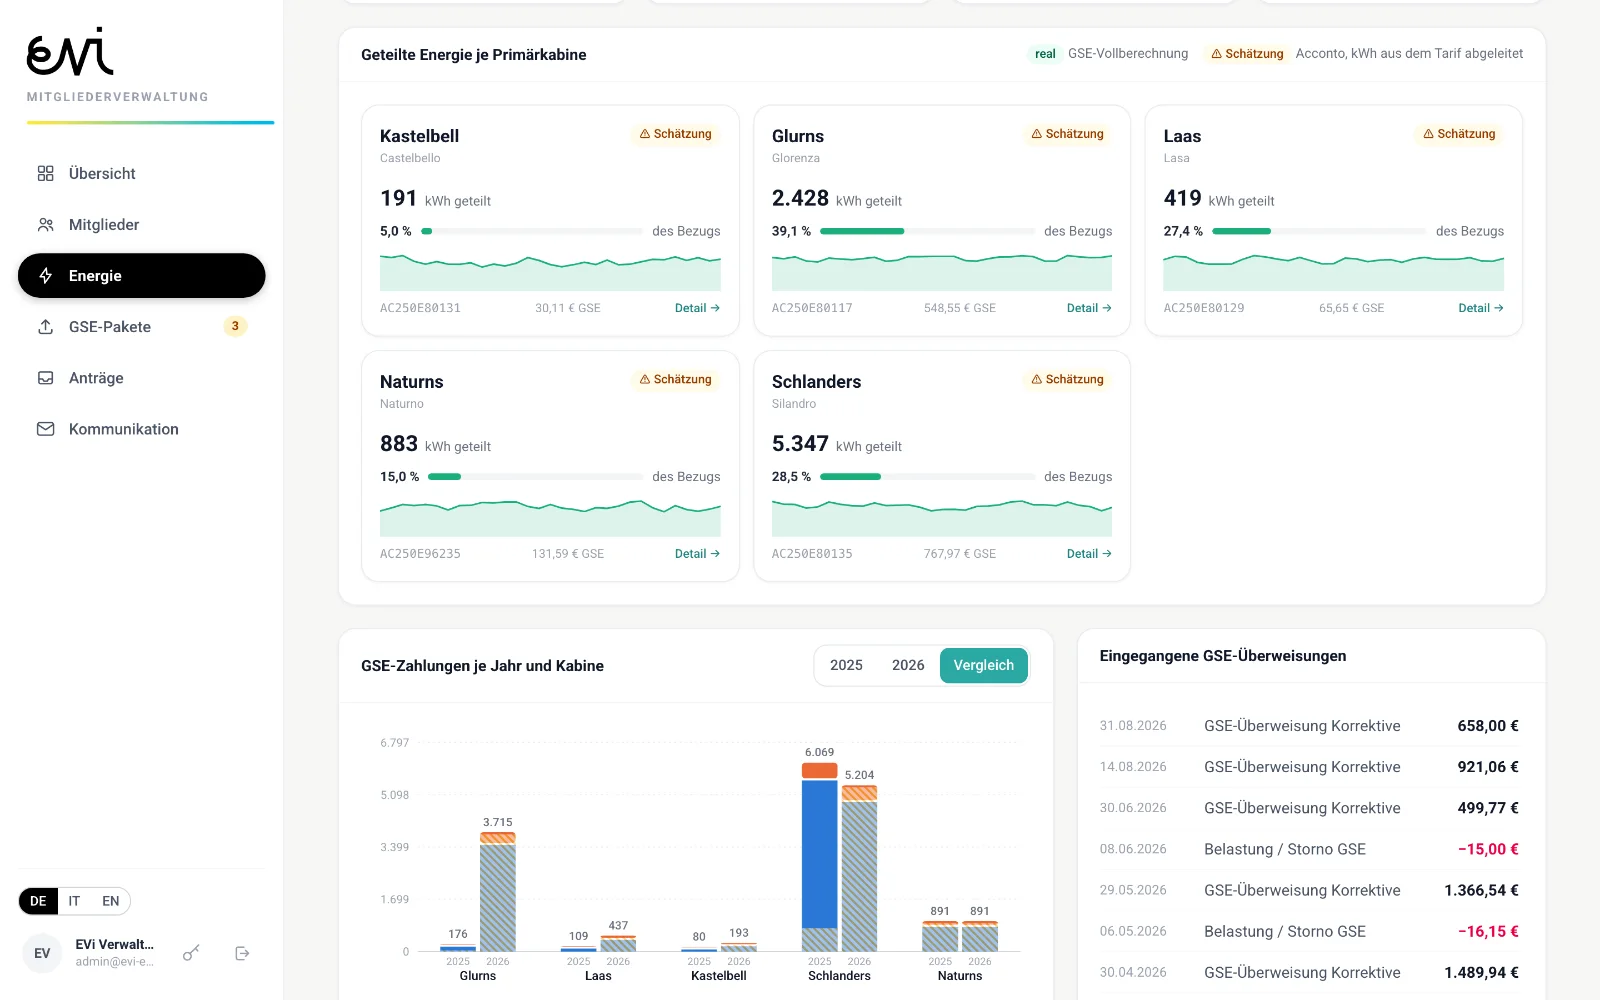Switch language to DE
Image resolution: width=1600 pixels, height=1000 pixels.
coord(38,901)
